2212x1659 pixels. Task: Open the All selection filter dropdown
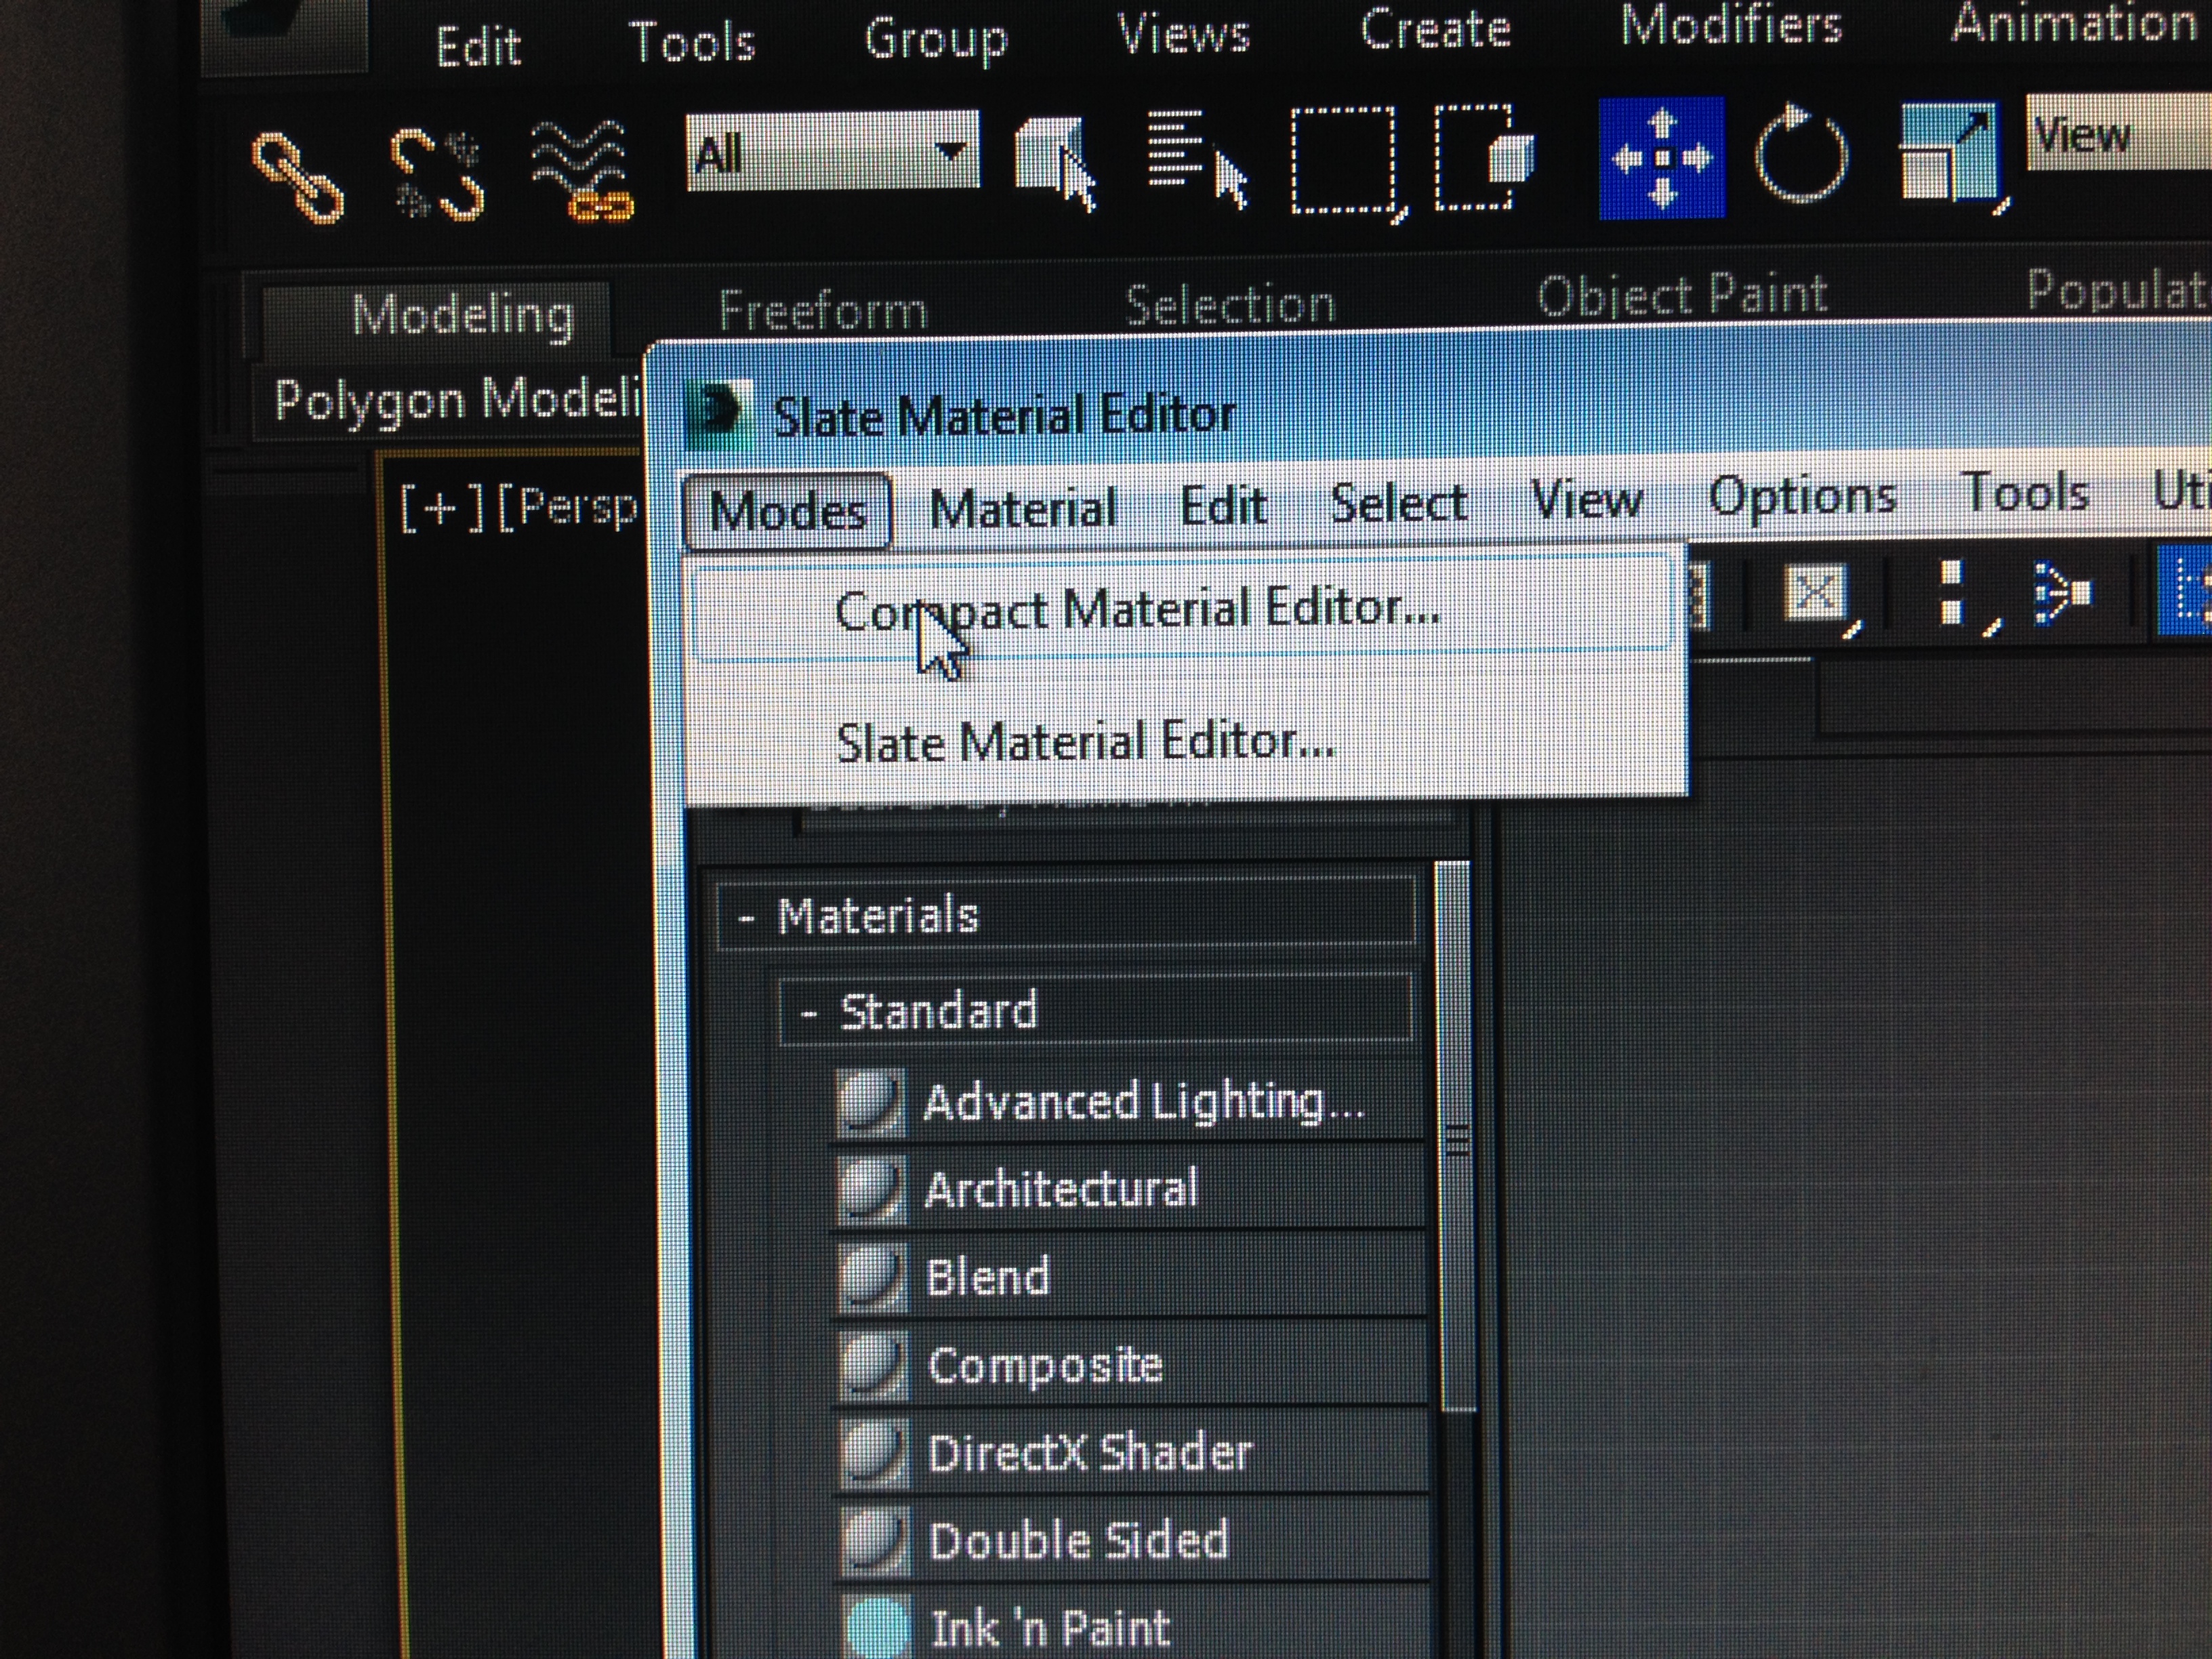point(832,151)
